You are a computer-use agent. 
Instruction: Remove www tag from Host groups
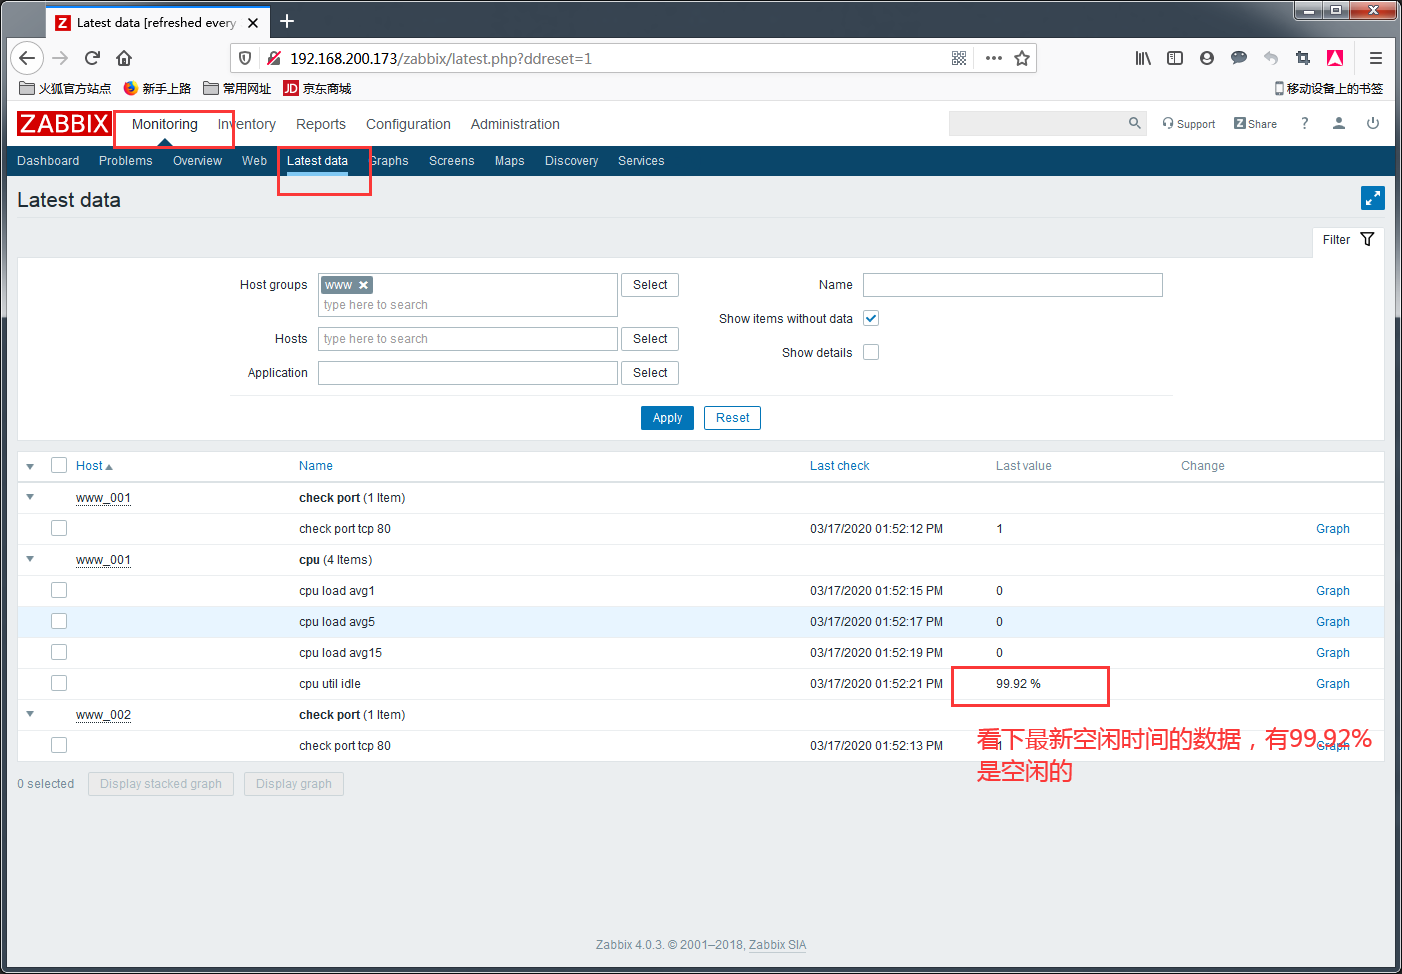coord(364,285)
